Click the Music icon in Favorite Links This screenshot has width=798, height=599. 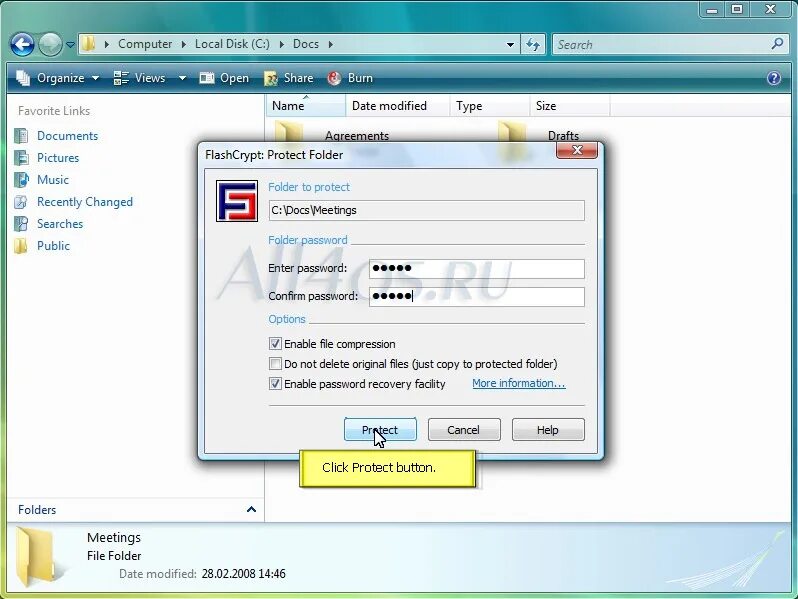21,180
